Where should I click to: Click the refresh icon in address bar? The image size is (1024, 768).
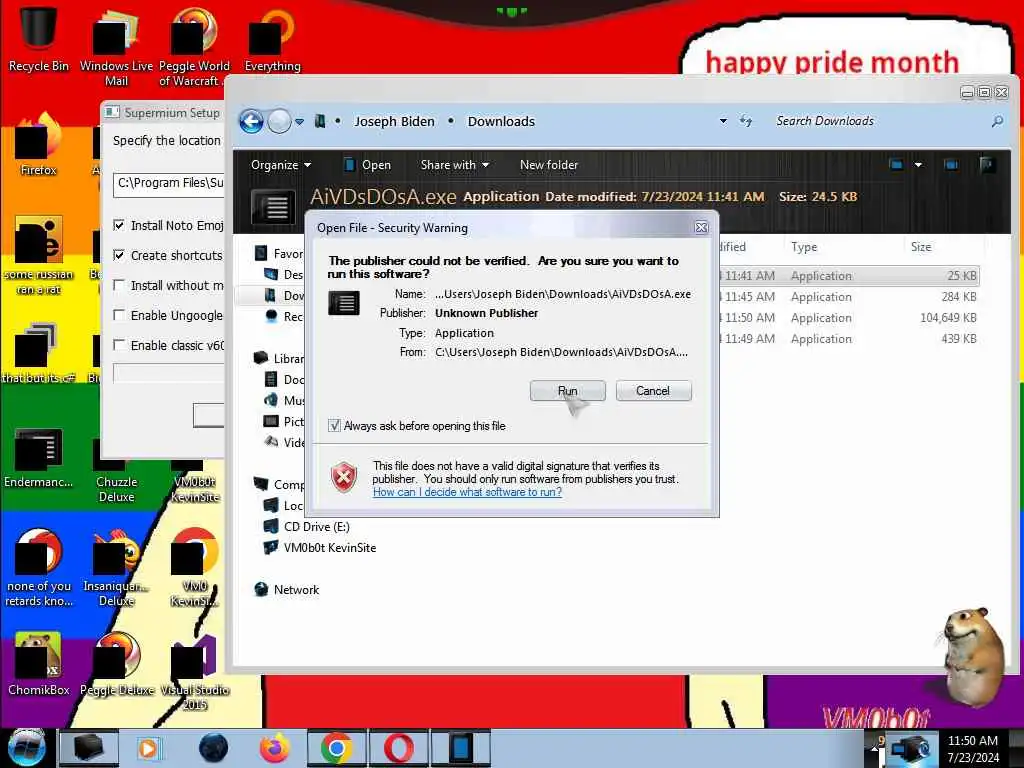coord(746,121)
